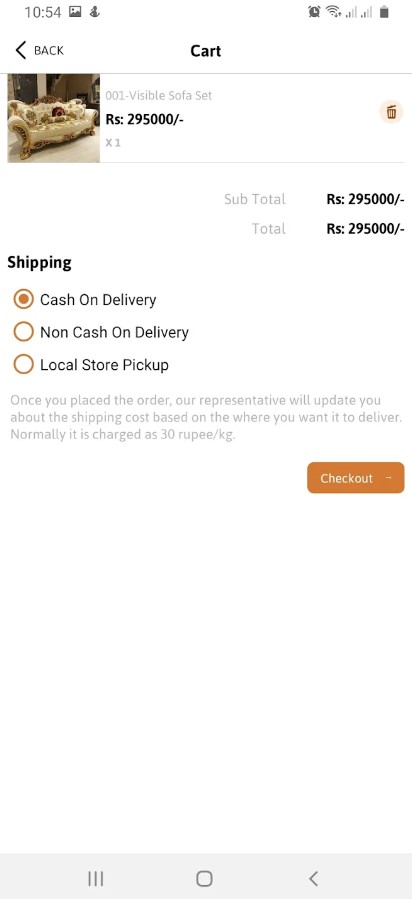Tap the X 1 quantity label
This screenshot has width=412, height=899.
coord(113,143)
